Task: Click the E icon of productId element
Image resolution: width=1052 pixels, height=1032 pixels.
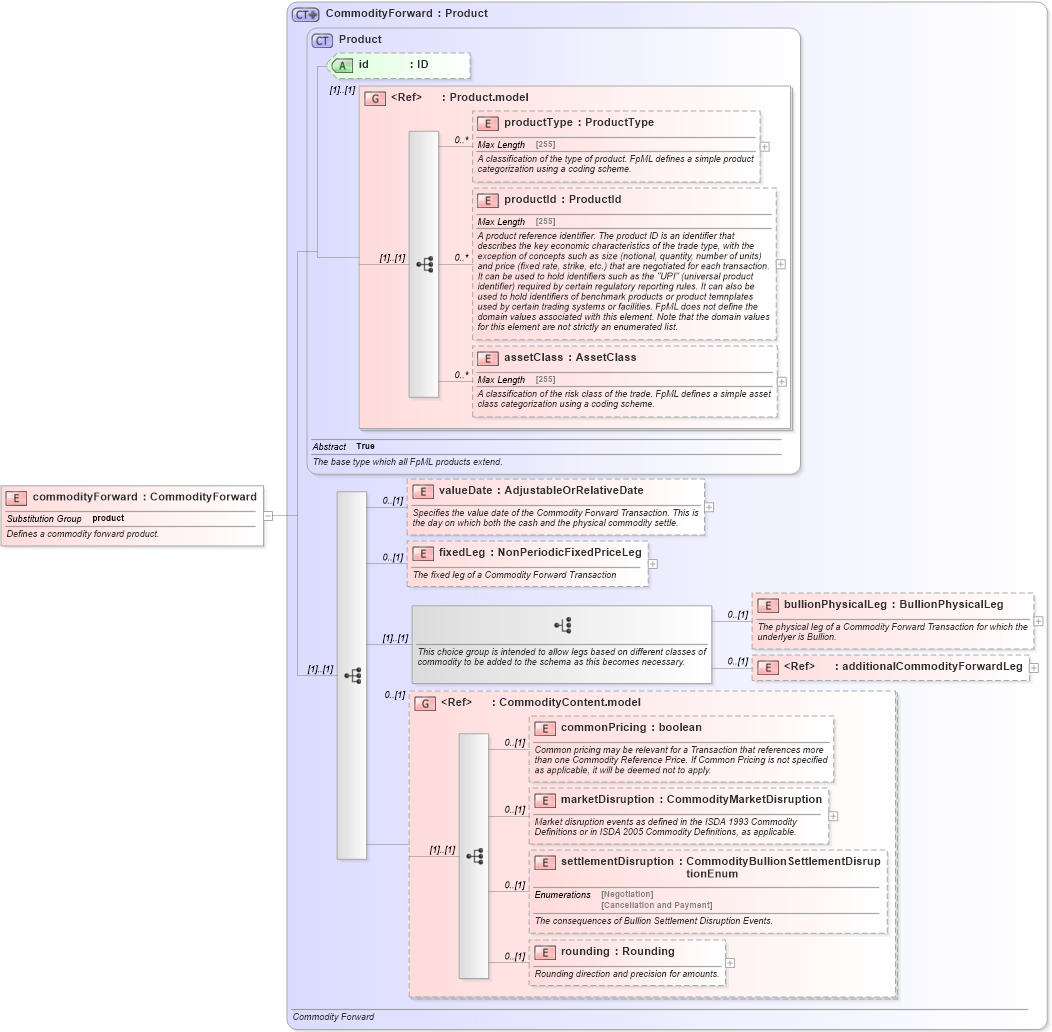Action: tap(488, 201)
